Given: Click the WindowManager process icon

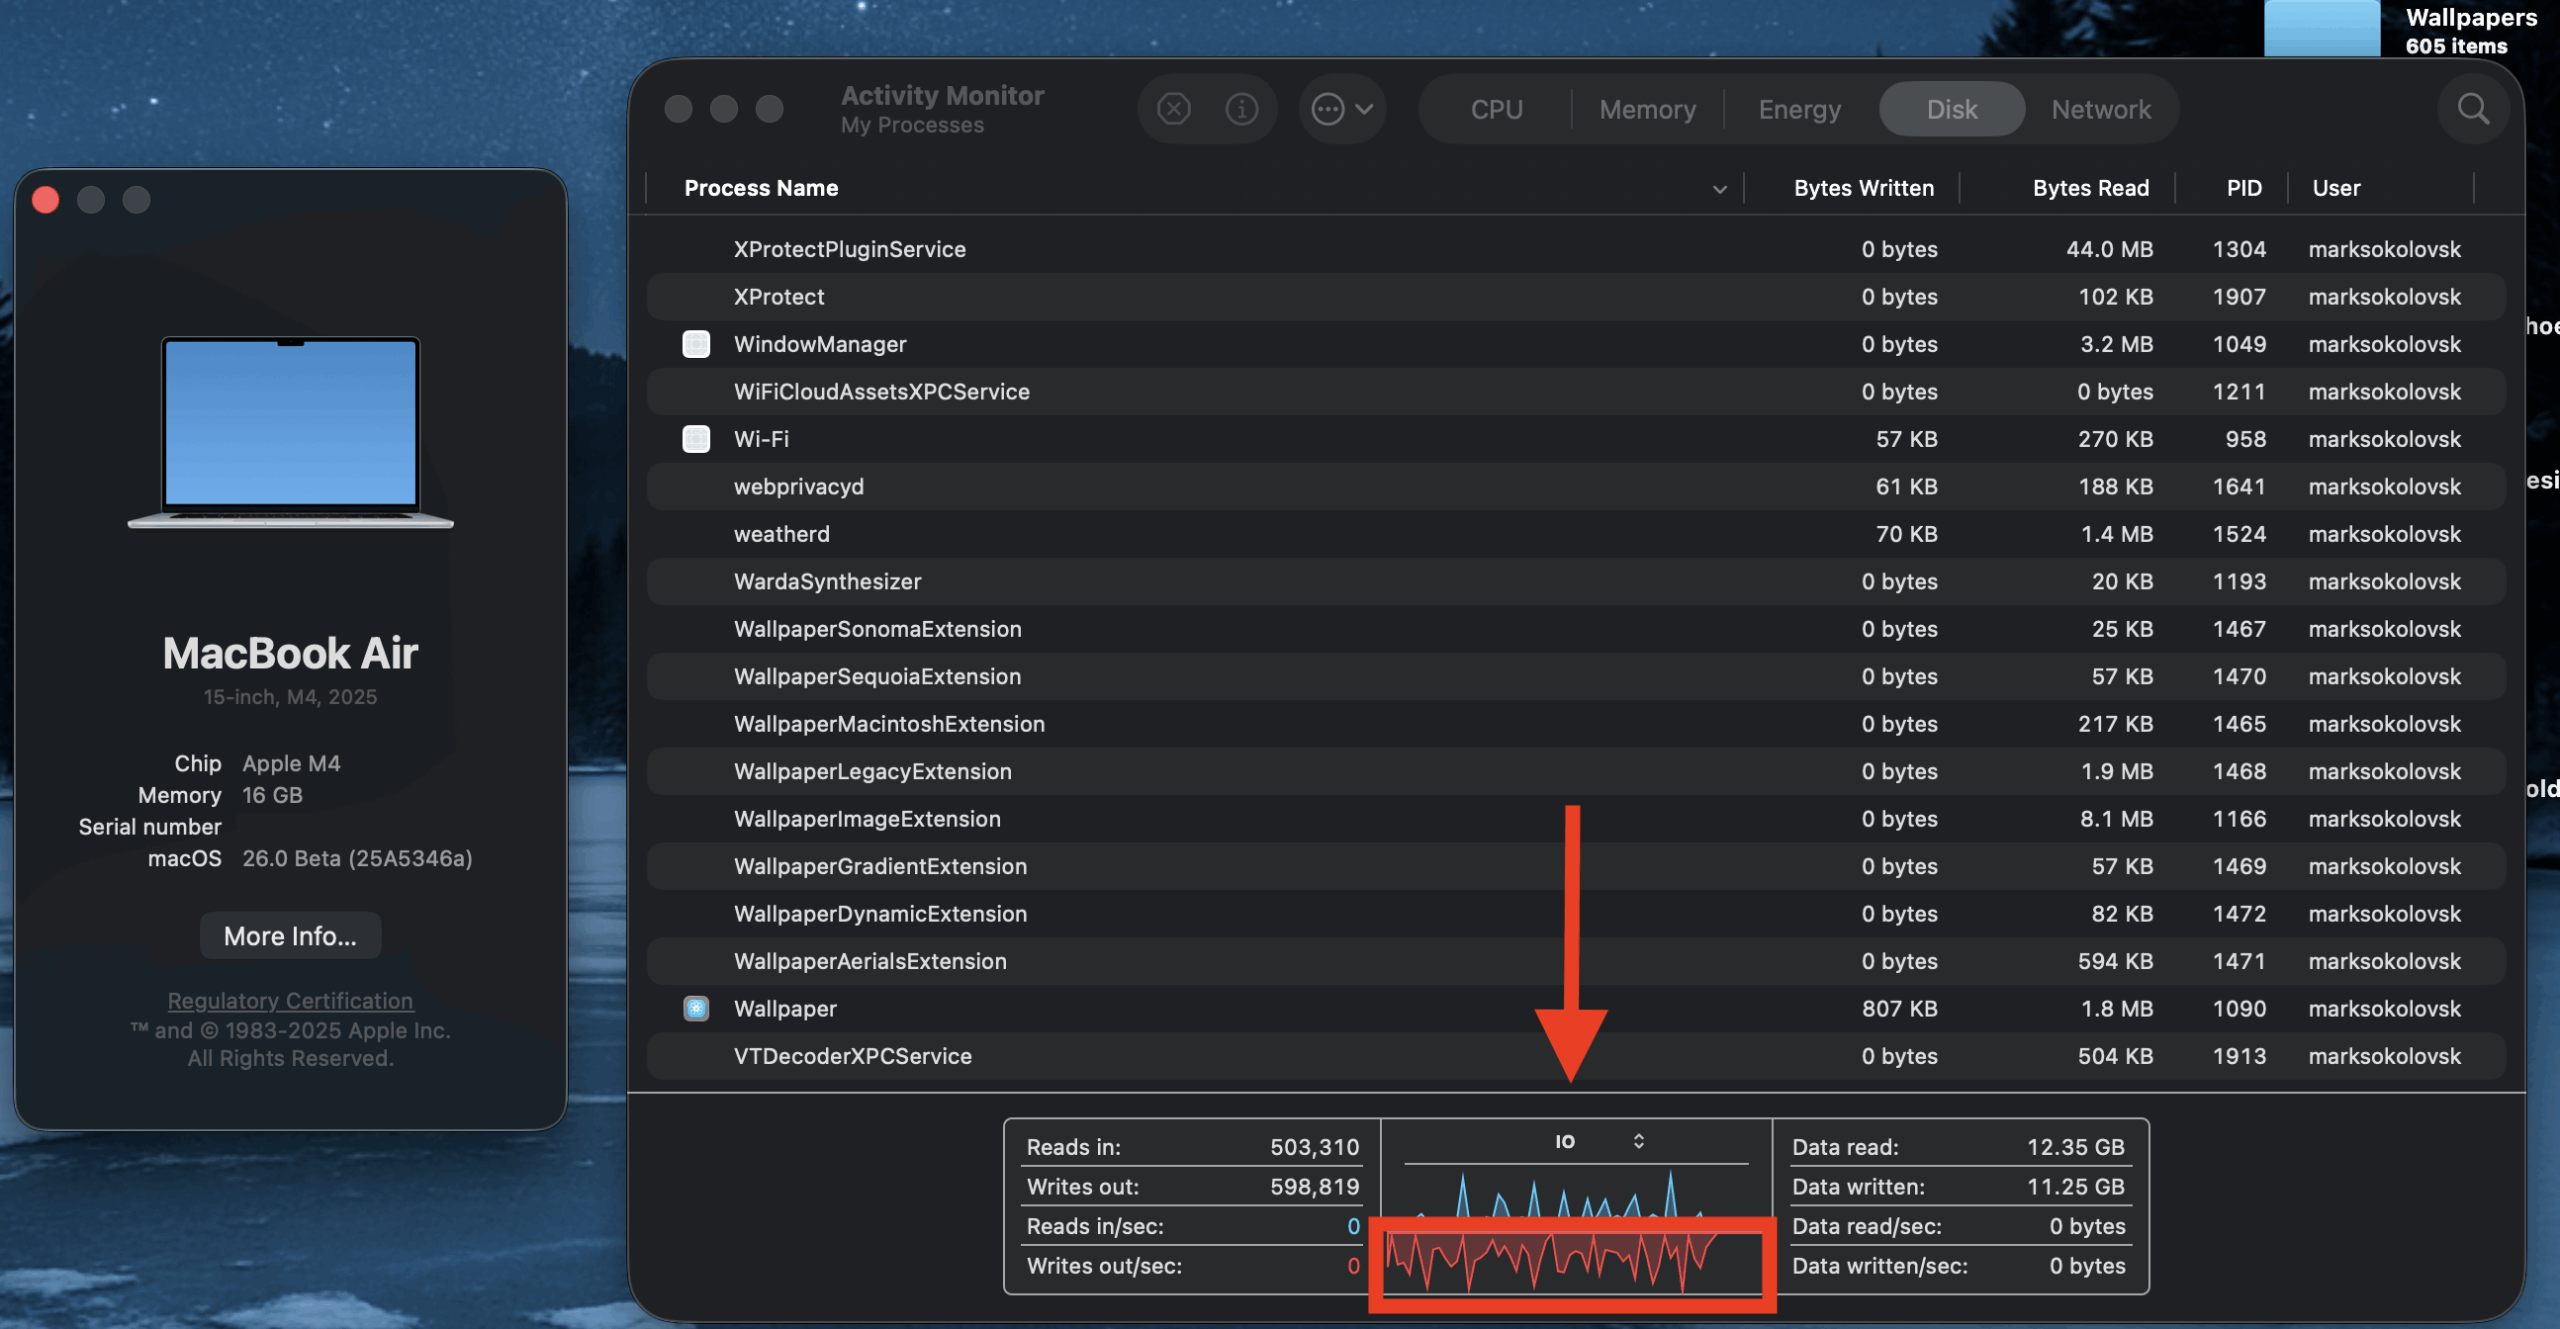Looking at the screenshot, I should pos(696,344).
